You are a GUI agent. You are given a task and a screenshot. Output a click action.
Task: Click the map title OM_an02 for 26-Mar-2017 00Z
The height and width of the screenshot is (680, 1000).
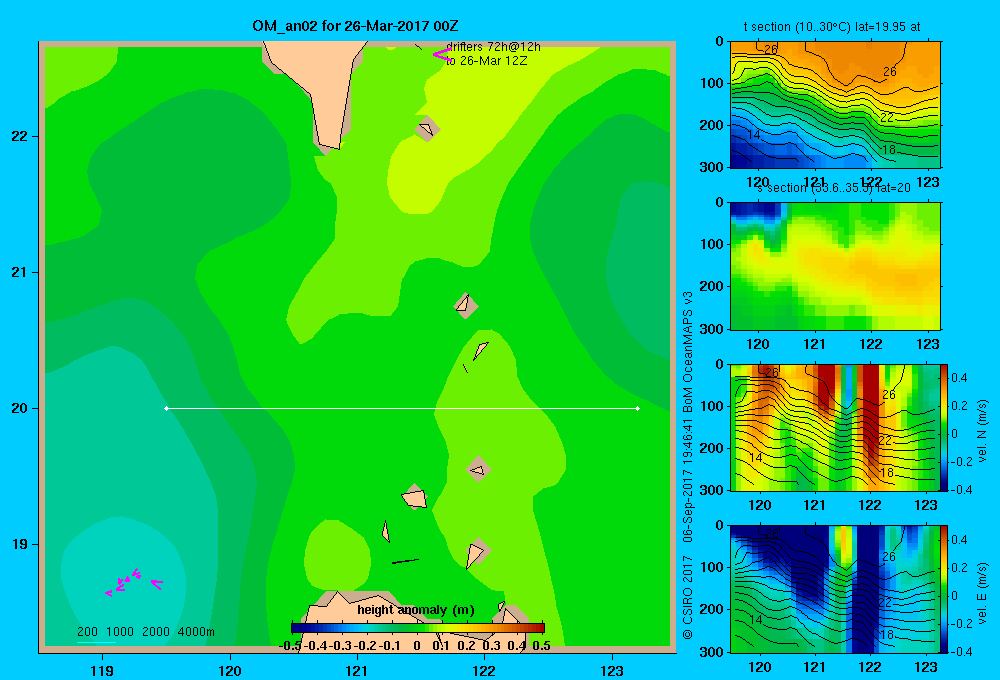355,26
